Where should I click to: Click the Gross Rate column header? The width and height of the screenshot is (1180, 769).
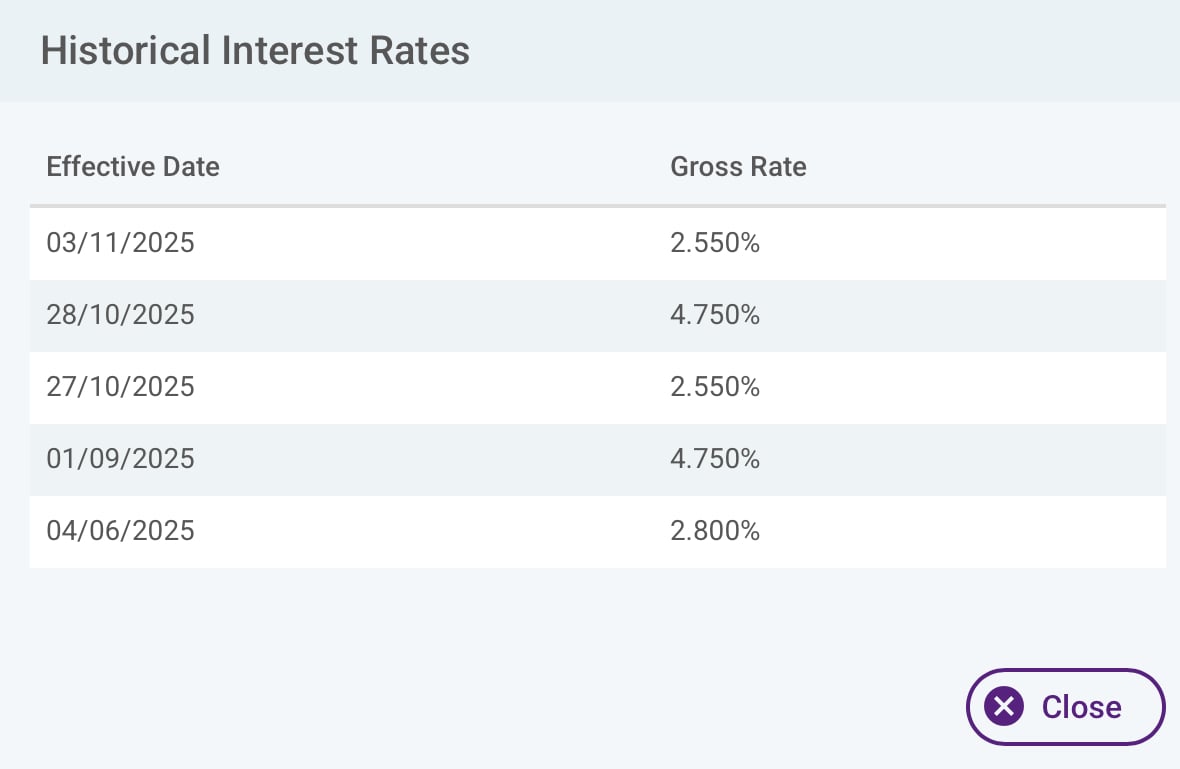738,166
